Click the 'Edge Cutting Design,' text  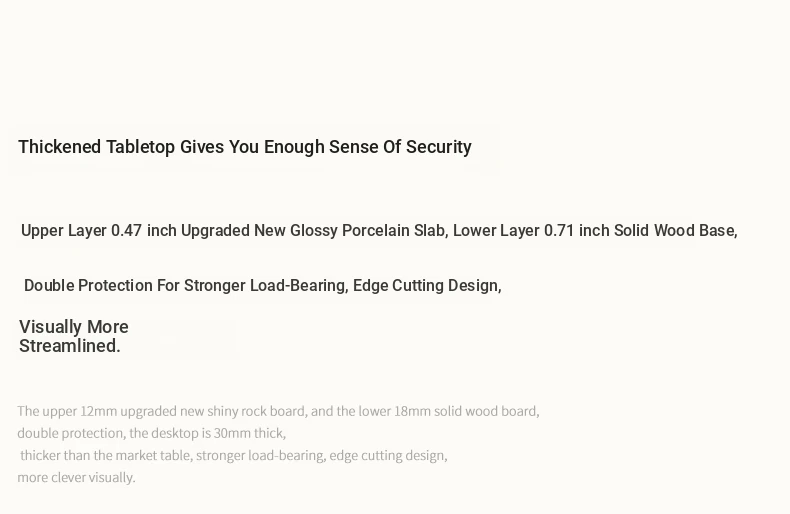(x=427, y=286)
